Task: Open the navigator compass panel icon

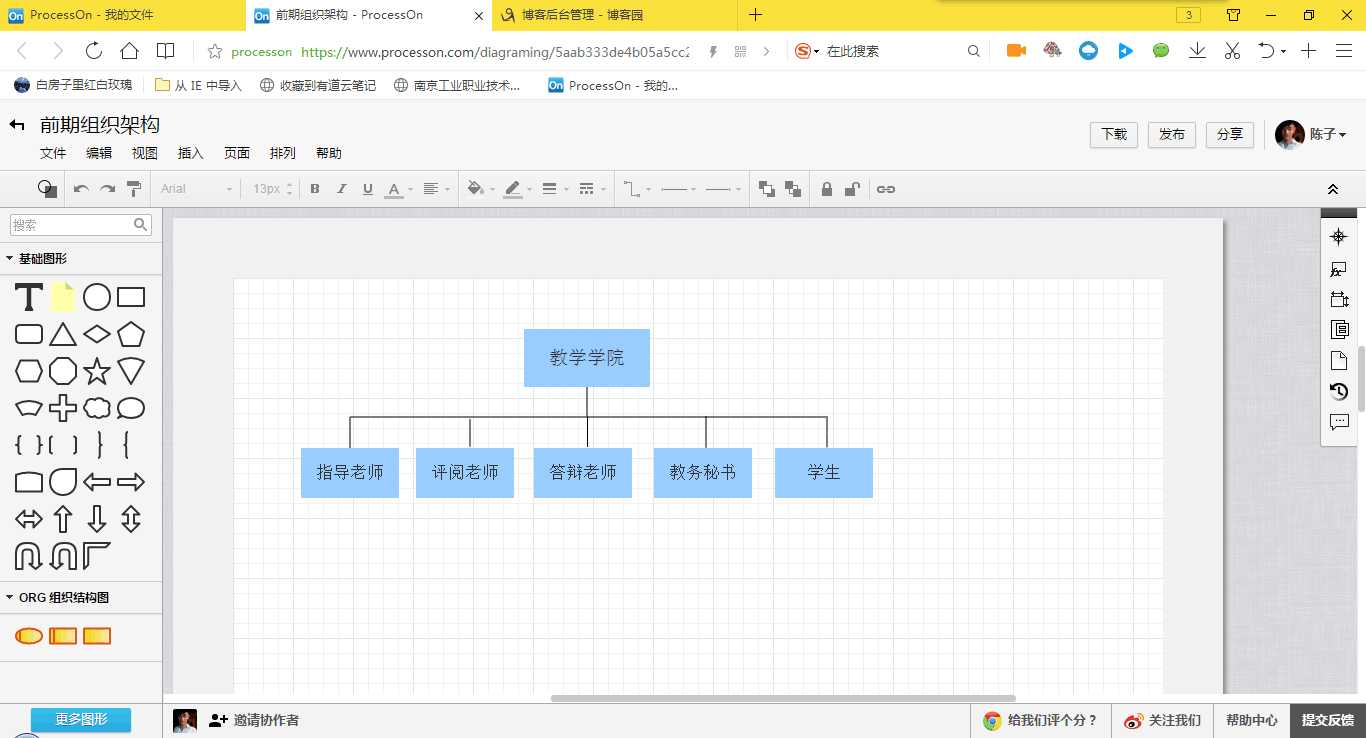Action: pos(1339,237)
